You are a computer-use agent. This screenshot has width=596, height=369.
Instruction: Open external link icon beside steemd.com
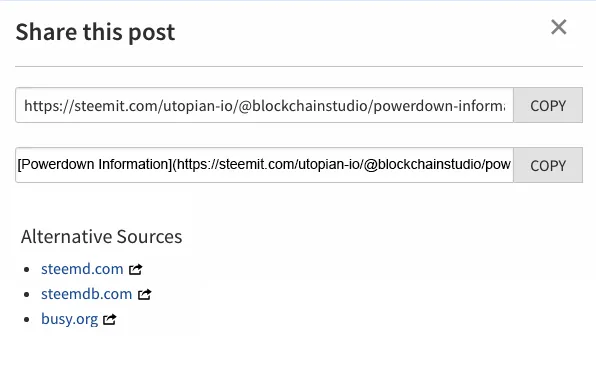(135, 269)
